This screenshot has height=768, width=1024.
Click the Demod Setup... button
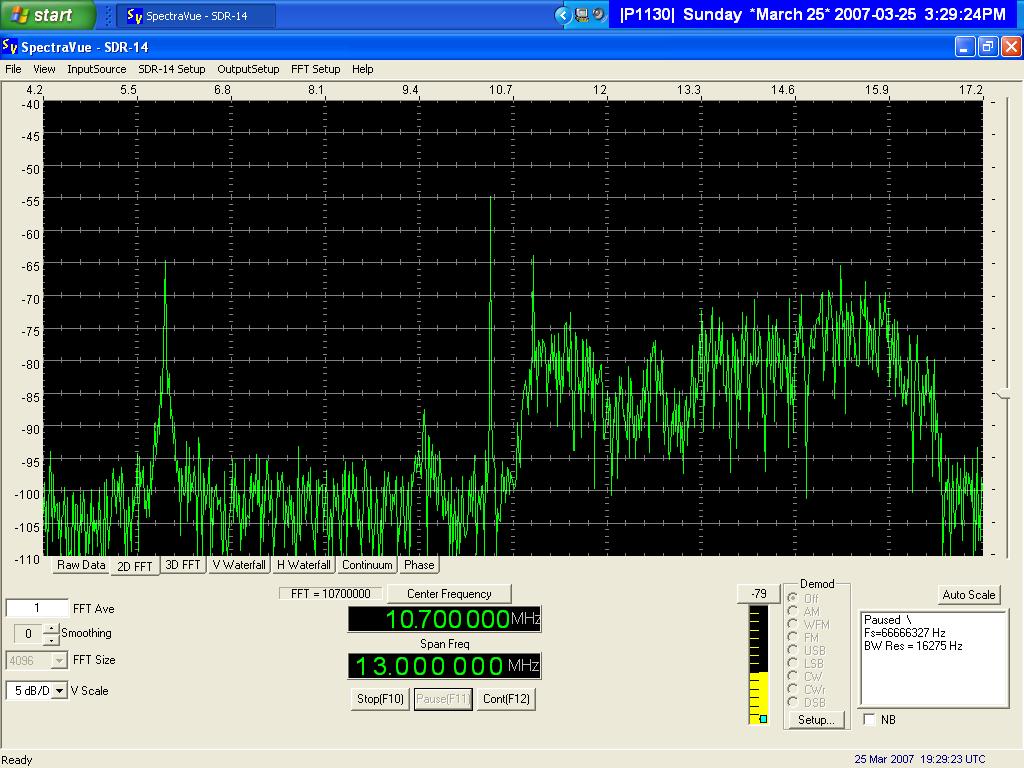816,720
